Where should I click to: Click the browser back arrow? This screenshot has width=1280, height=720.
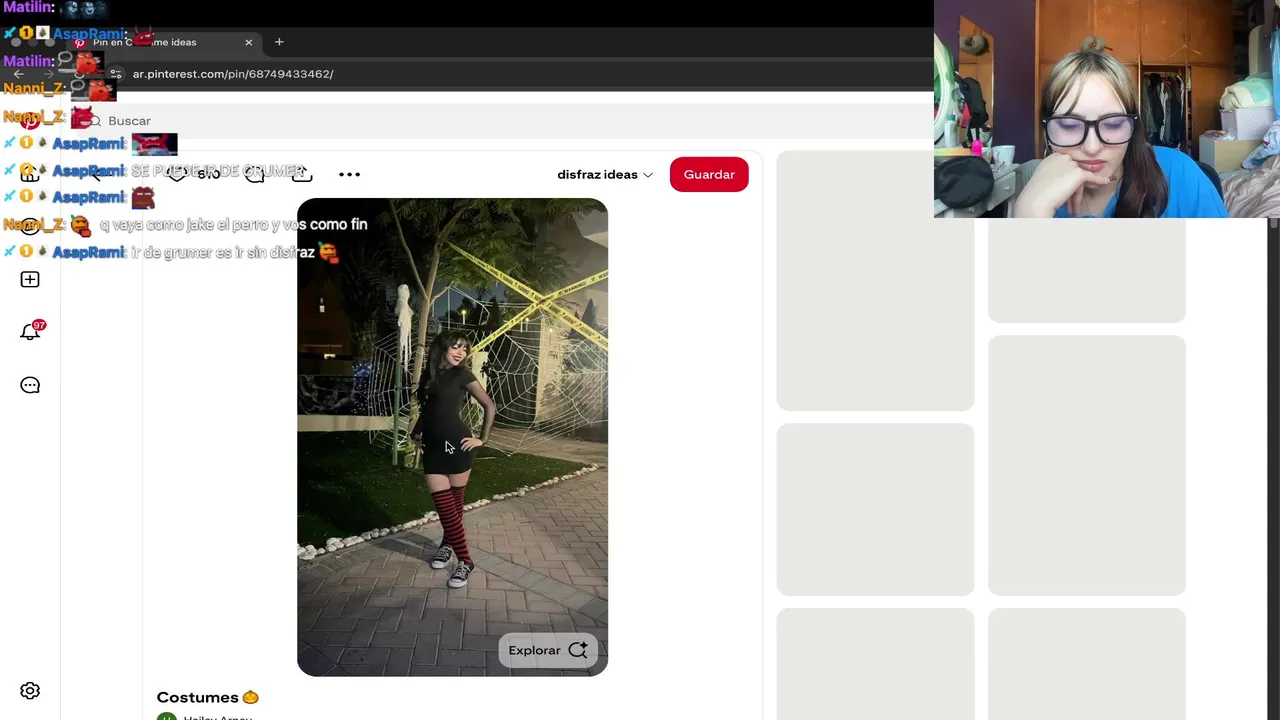[x=18, y=74]
